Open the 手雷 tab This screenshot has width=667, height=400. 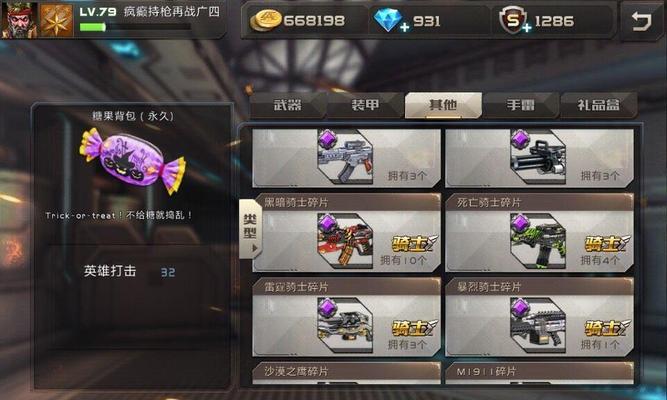521,105
